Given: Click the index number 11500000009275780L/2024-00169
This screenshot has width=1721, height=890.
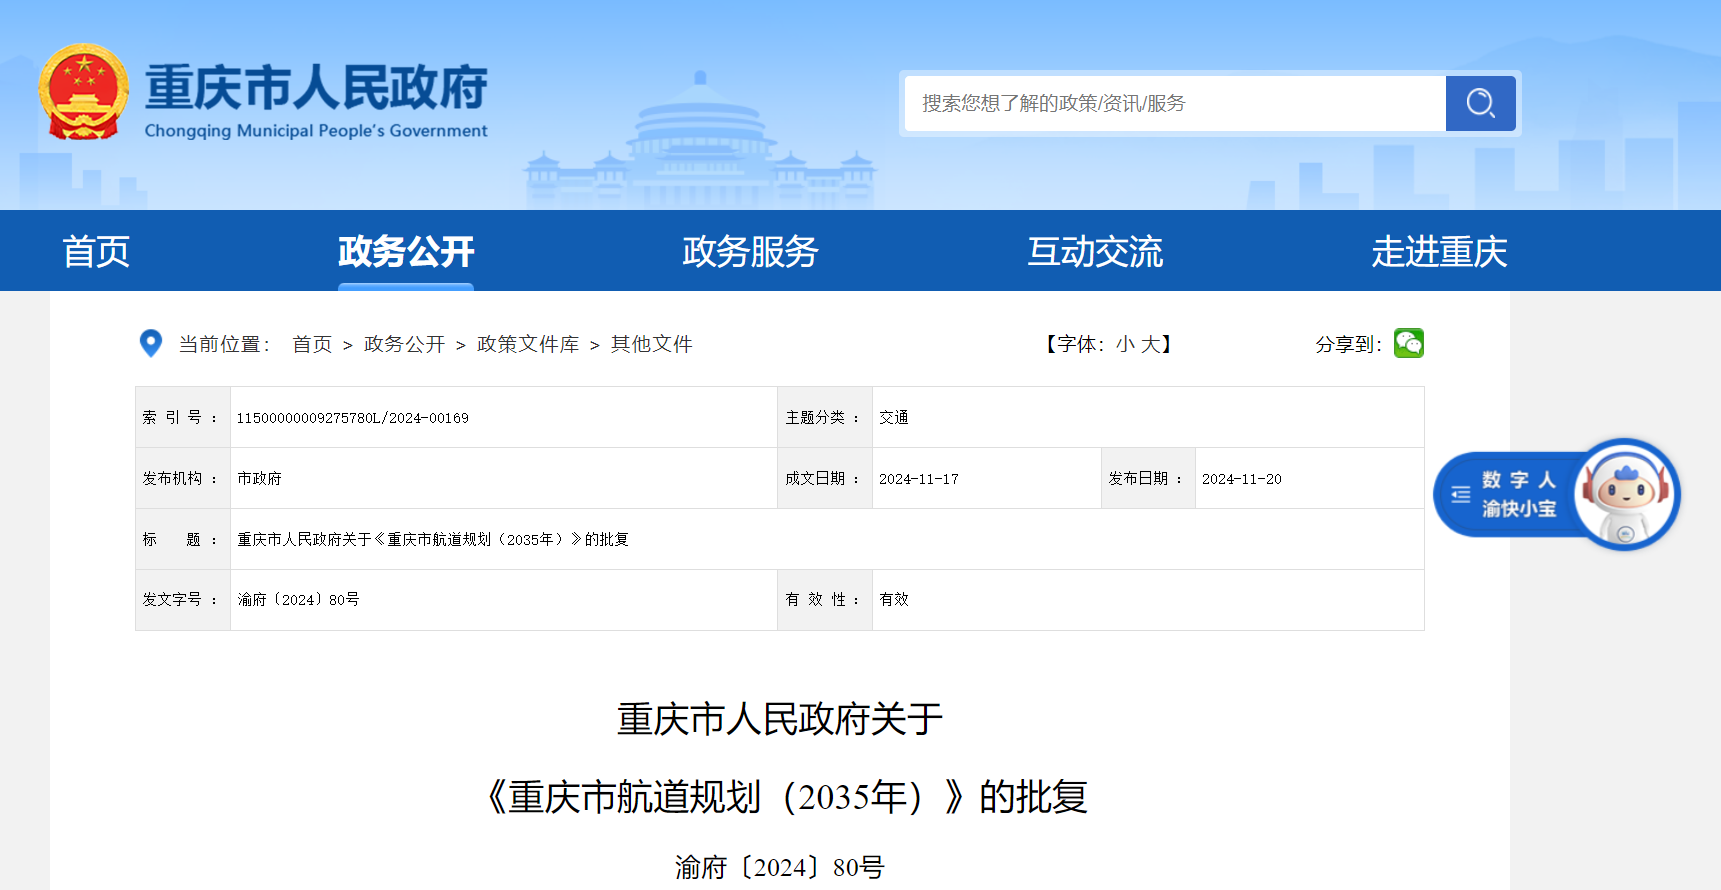Looking at the screenshot, I should point(352,418).
